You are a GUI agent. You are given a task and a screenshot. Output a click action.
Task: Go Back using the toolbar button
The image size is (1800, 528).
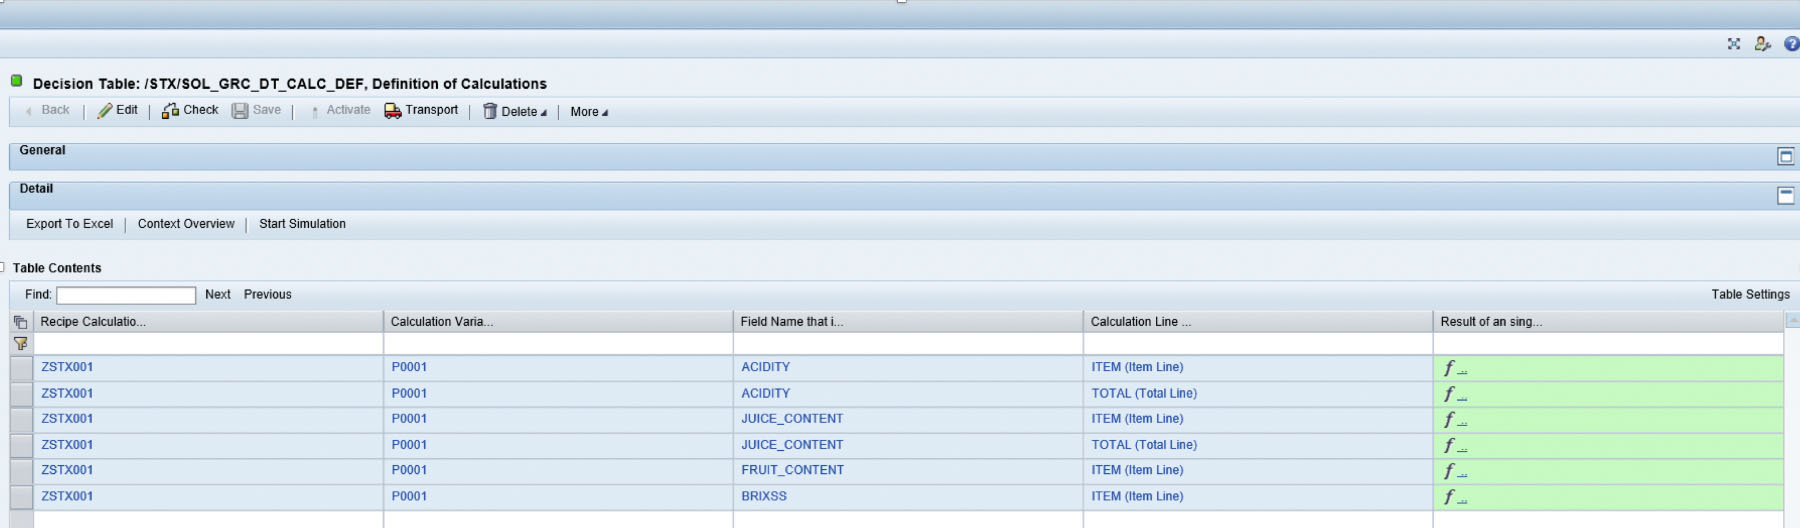(x=47, y=110)
